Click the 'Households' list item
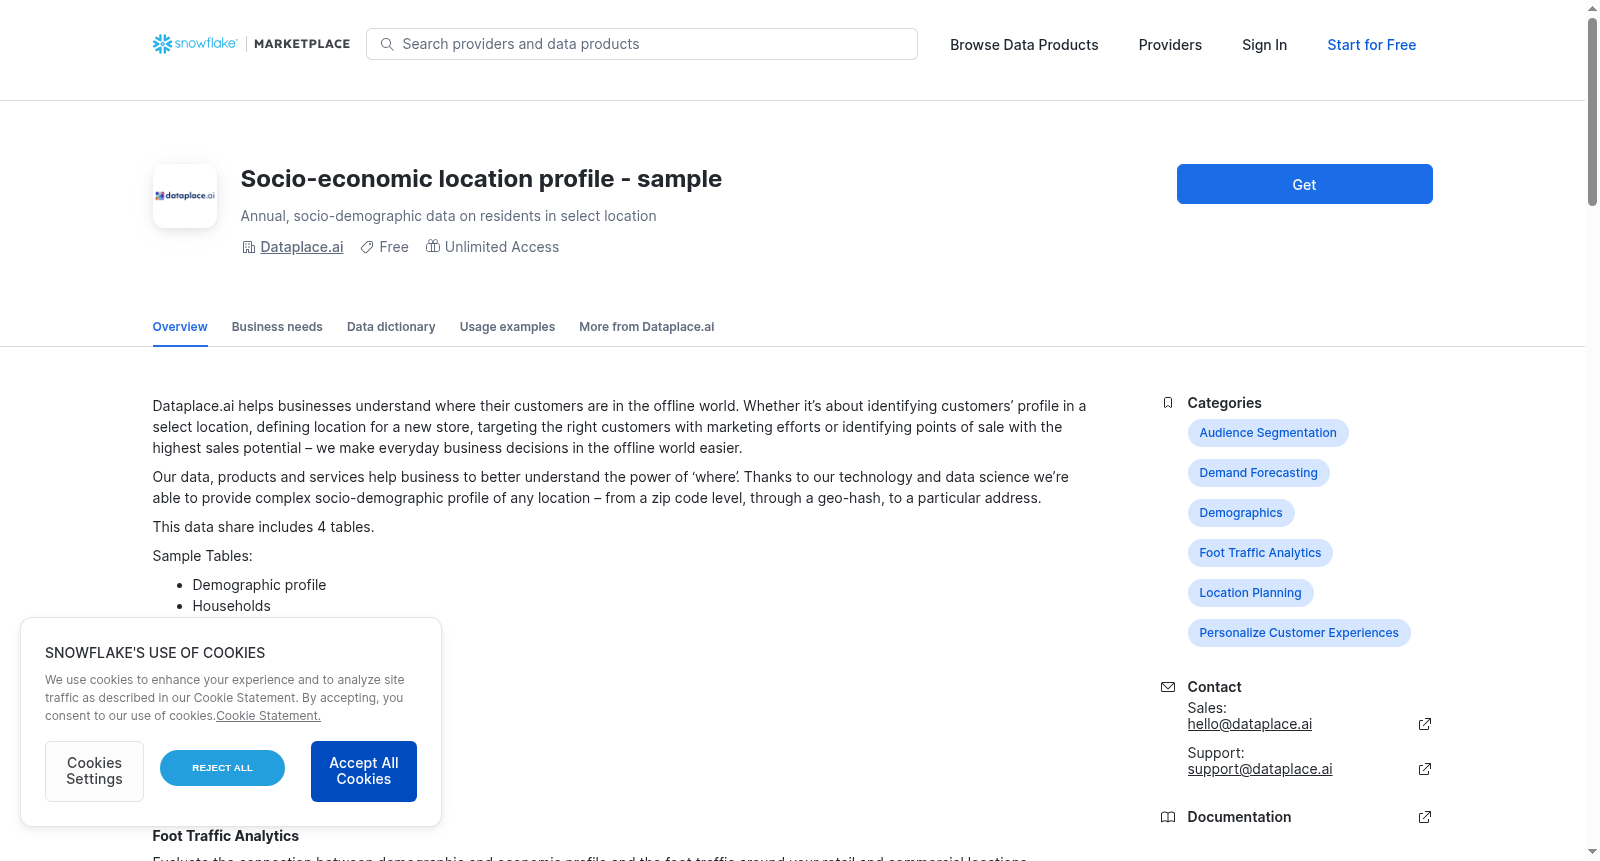Image resolution: width=1600 pixels, height=861 pixels. pyautogui.click(x=231, y=606)
